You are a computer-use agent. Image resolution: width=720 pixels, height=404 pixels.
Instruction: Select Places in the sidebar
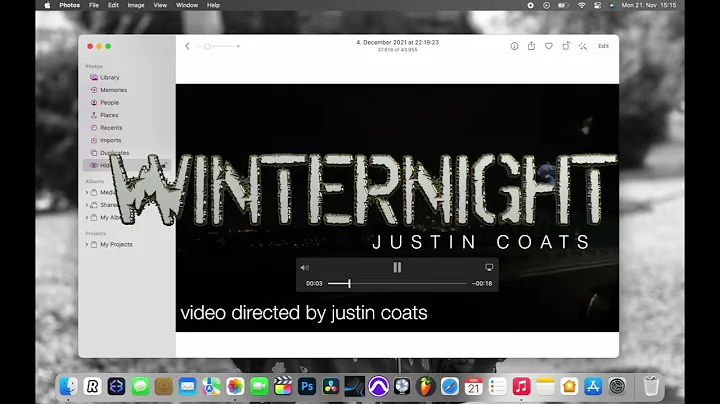click(109, 115)
